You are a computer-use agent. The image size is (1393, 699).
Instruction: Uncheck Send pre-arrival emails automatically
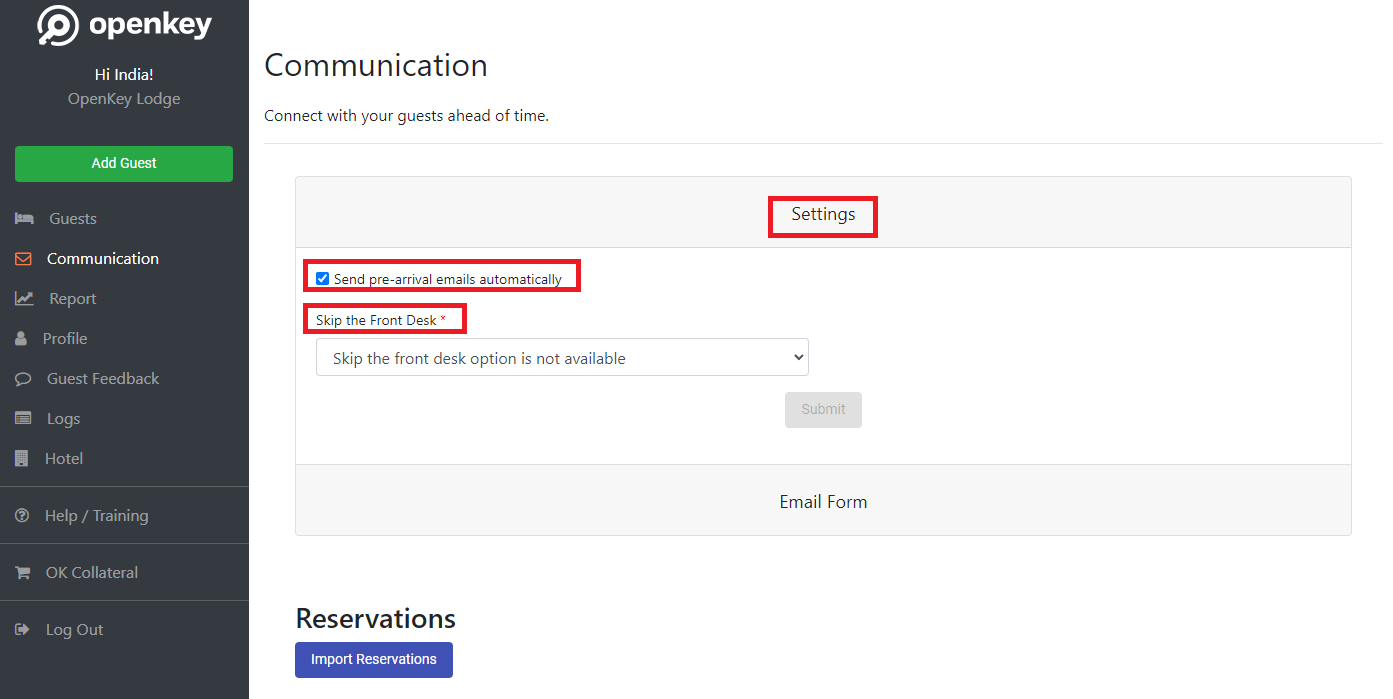pos(322,278)
